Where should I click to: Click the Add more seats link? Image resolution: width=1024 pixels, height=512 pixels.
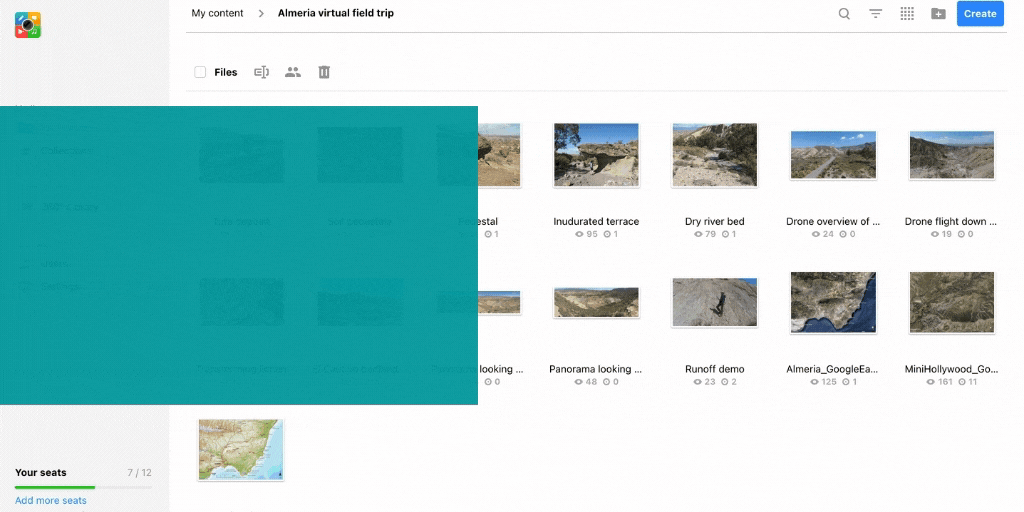point(50,500)
